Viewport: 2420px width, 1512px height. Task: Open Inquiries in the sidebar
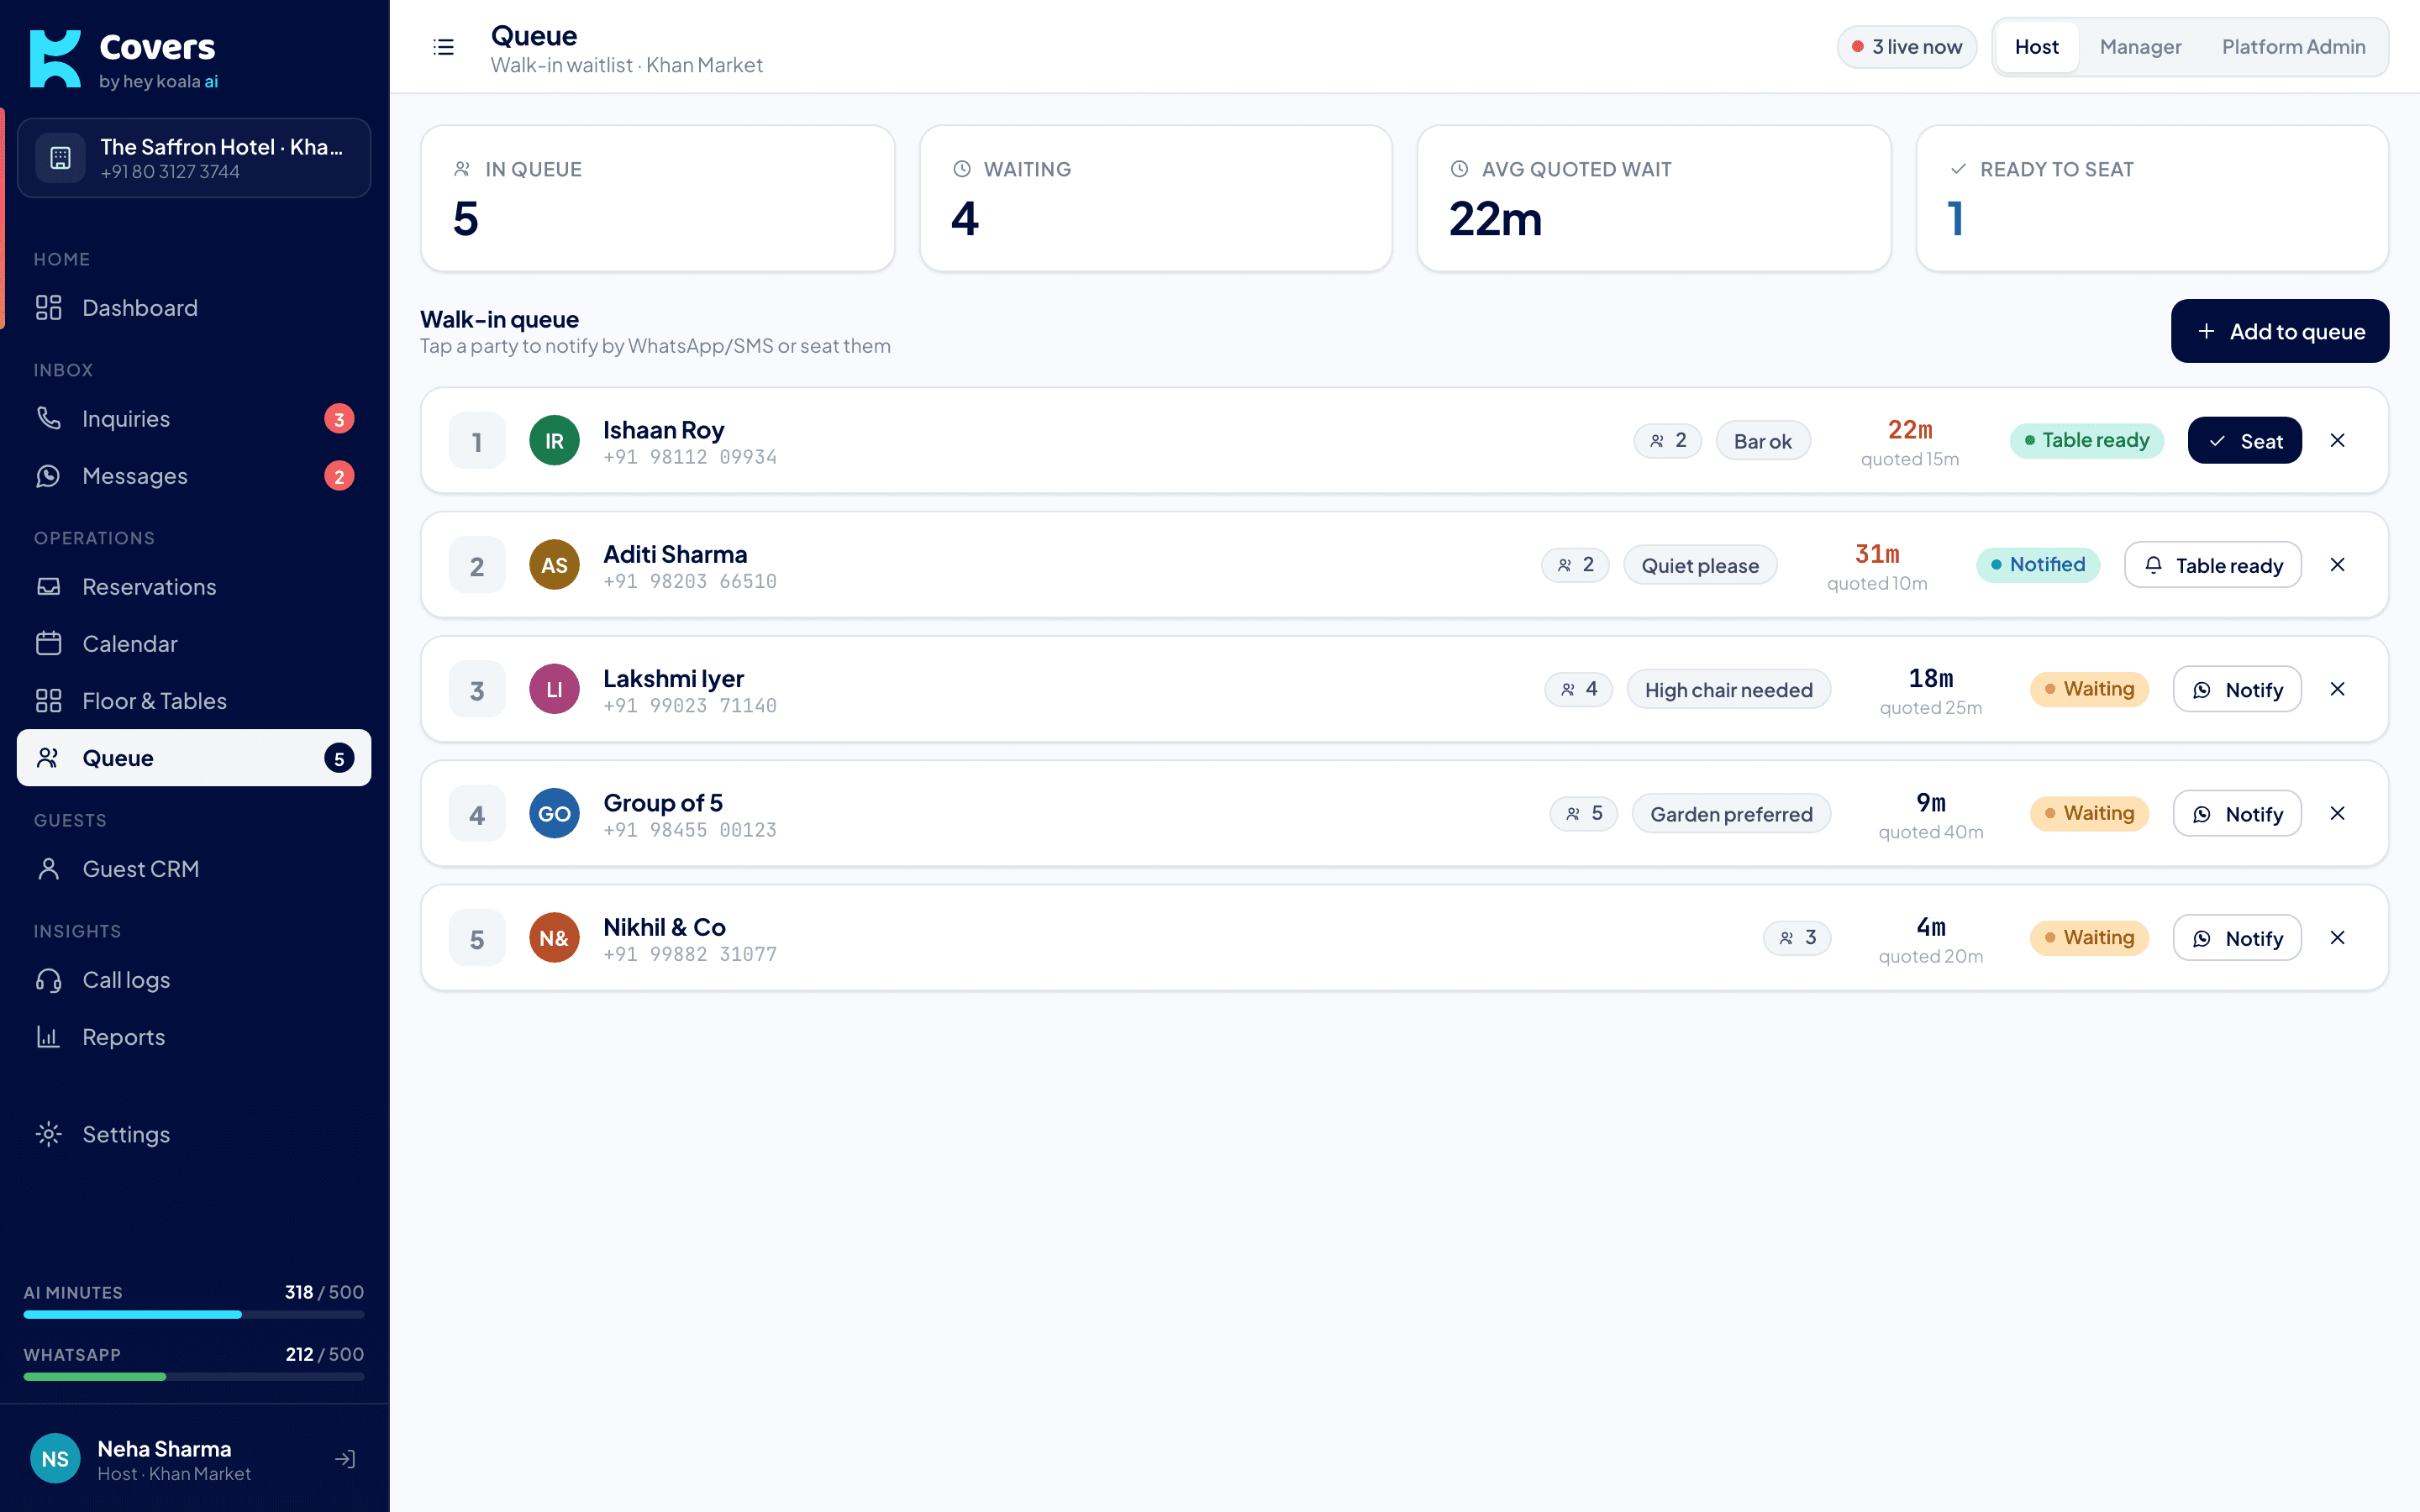click(194, 419)
